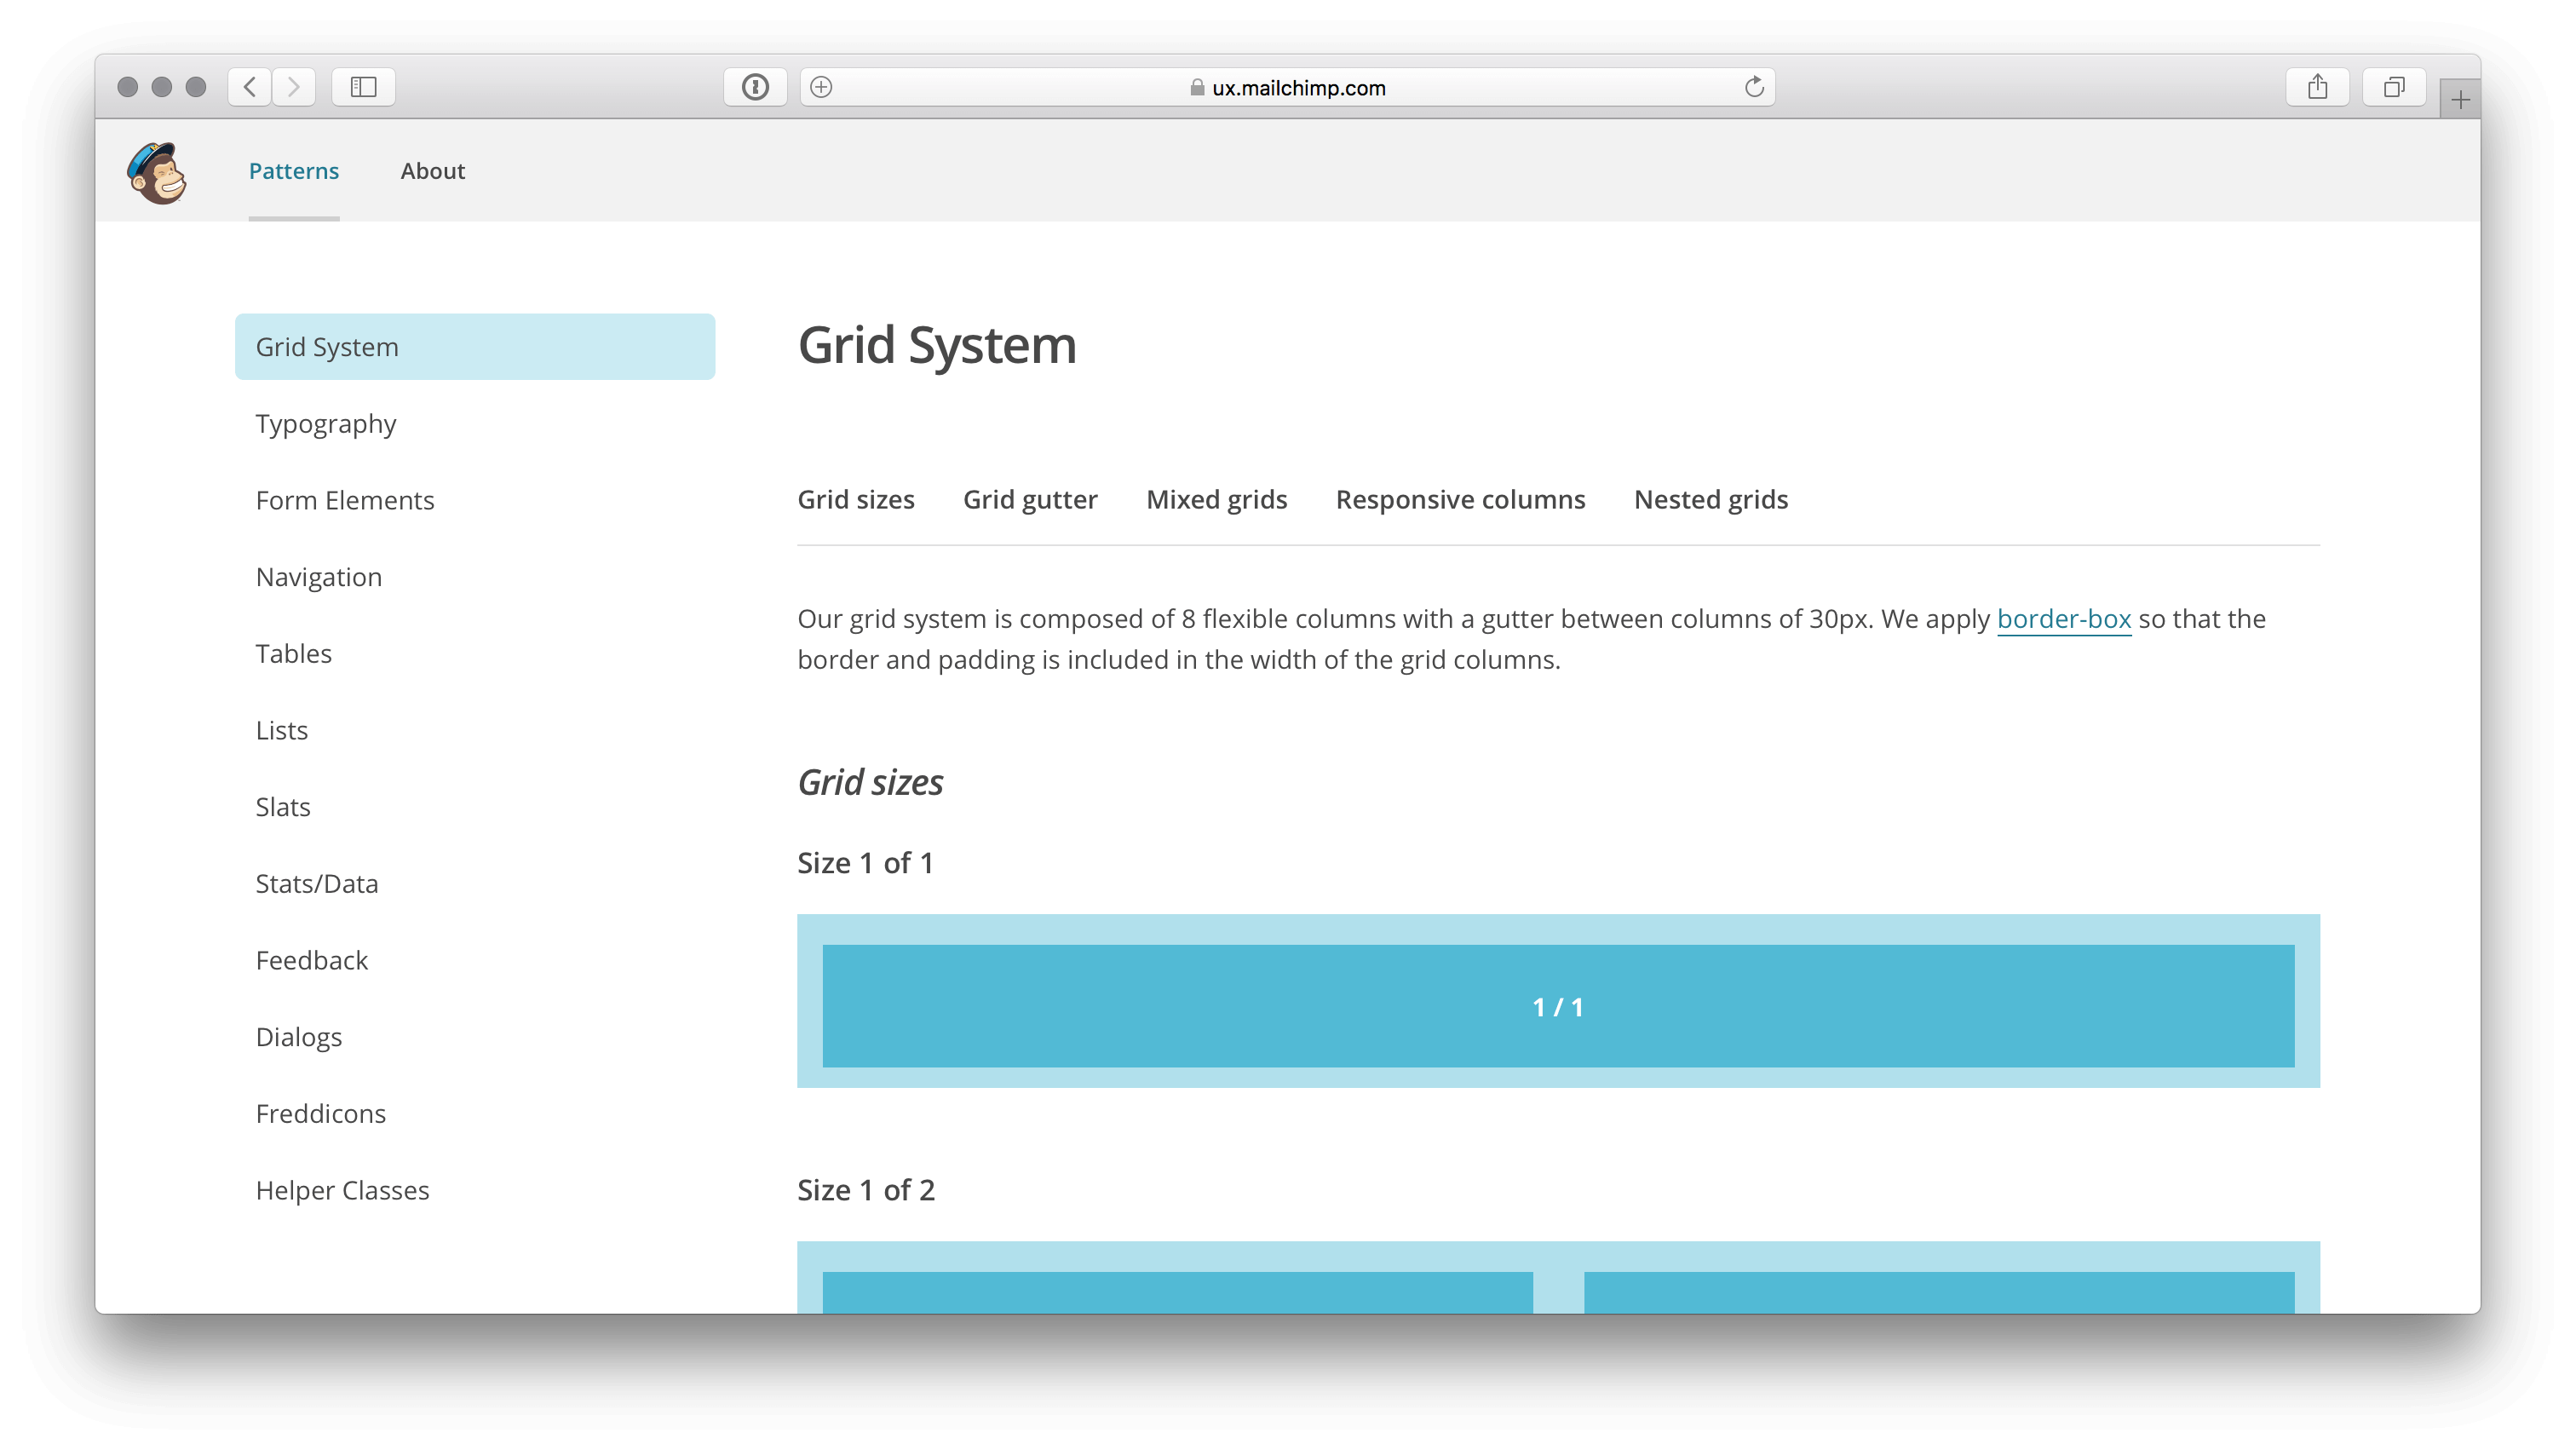Click the About navigation link

click(434, 170)
